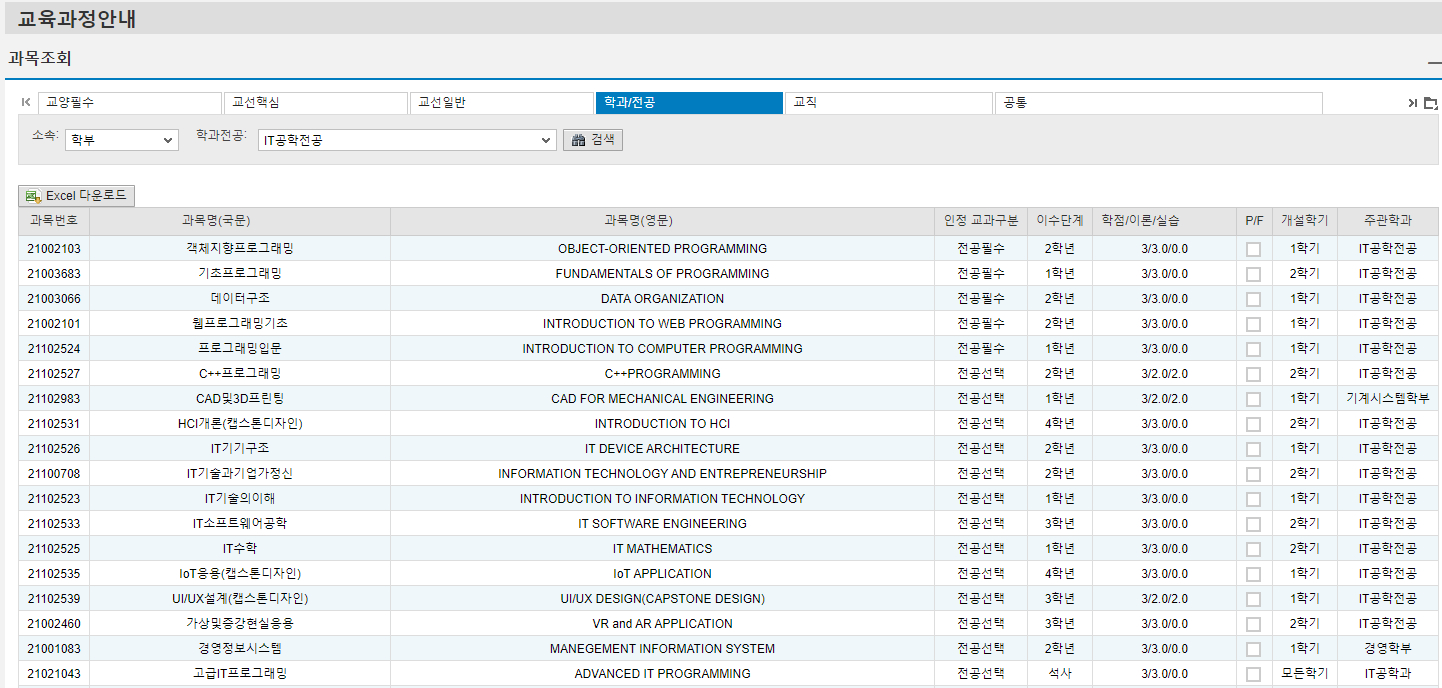Image resolution: width=1442 pixels, height=688 pixels.
Task: Tick the P/F checkbox for C++프로그래밍
Action: click(x=1253, y=374)
